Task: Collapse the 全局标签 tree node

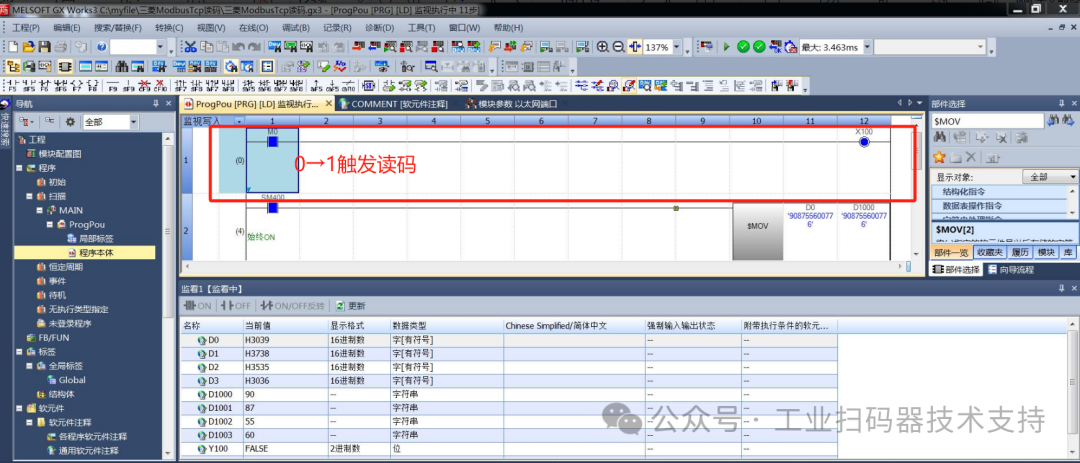Action: coord(29,366)
